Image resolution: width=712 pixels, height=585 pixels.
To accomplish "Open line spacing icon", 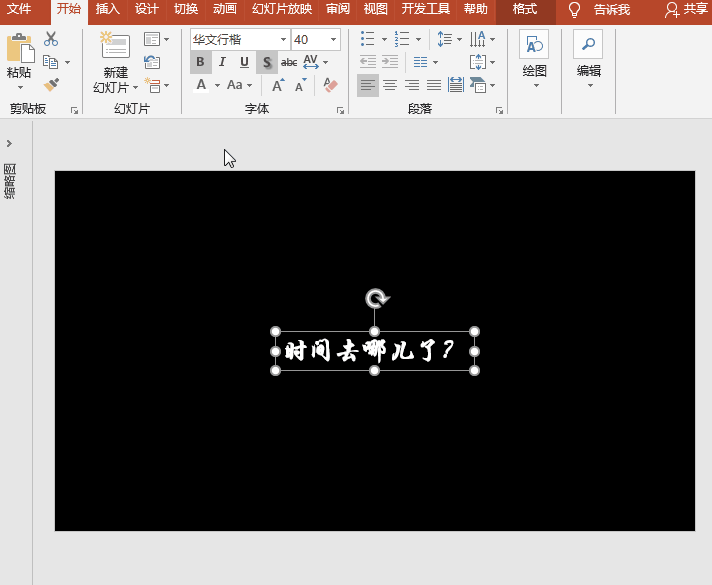I will pos(445,39).
